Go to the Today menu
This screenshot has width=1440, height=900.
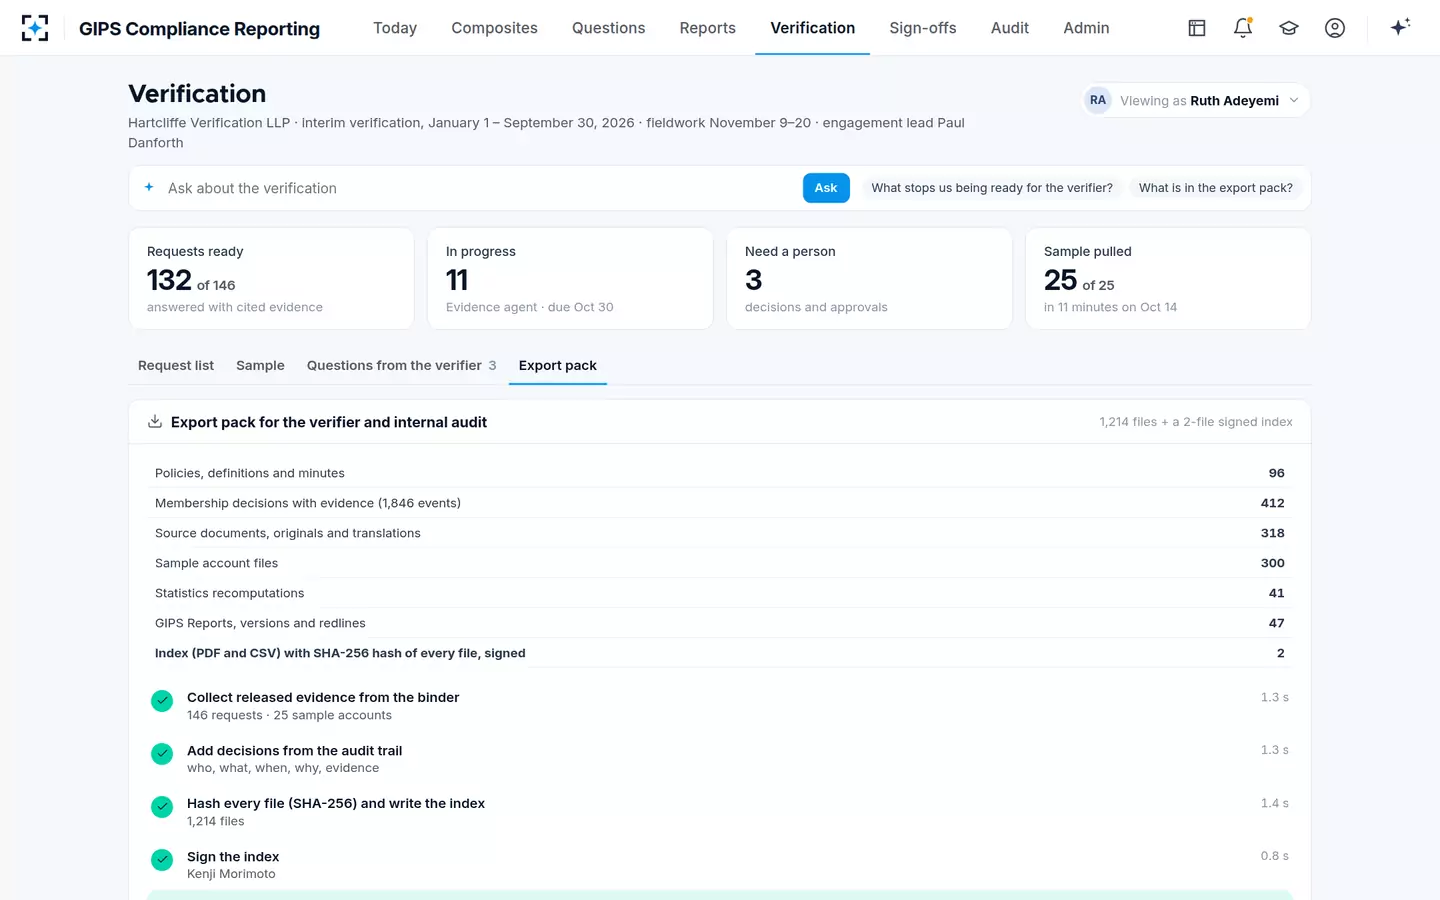tap(395, 28)
